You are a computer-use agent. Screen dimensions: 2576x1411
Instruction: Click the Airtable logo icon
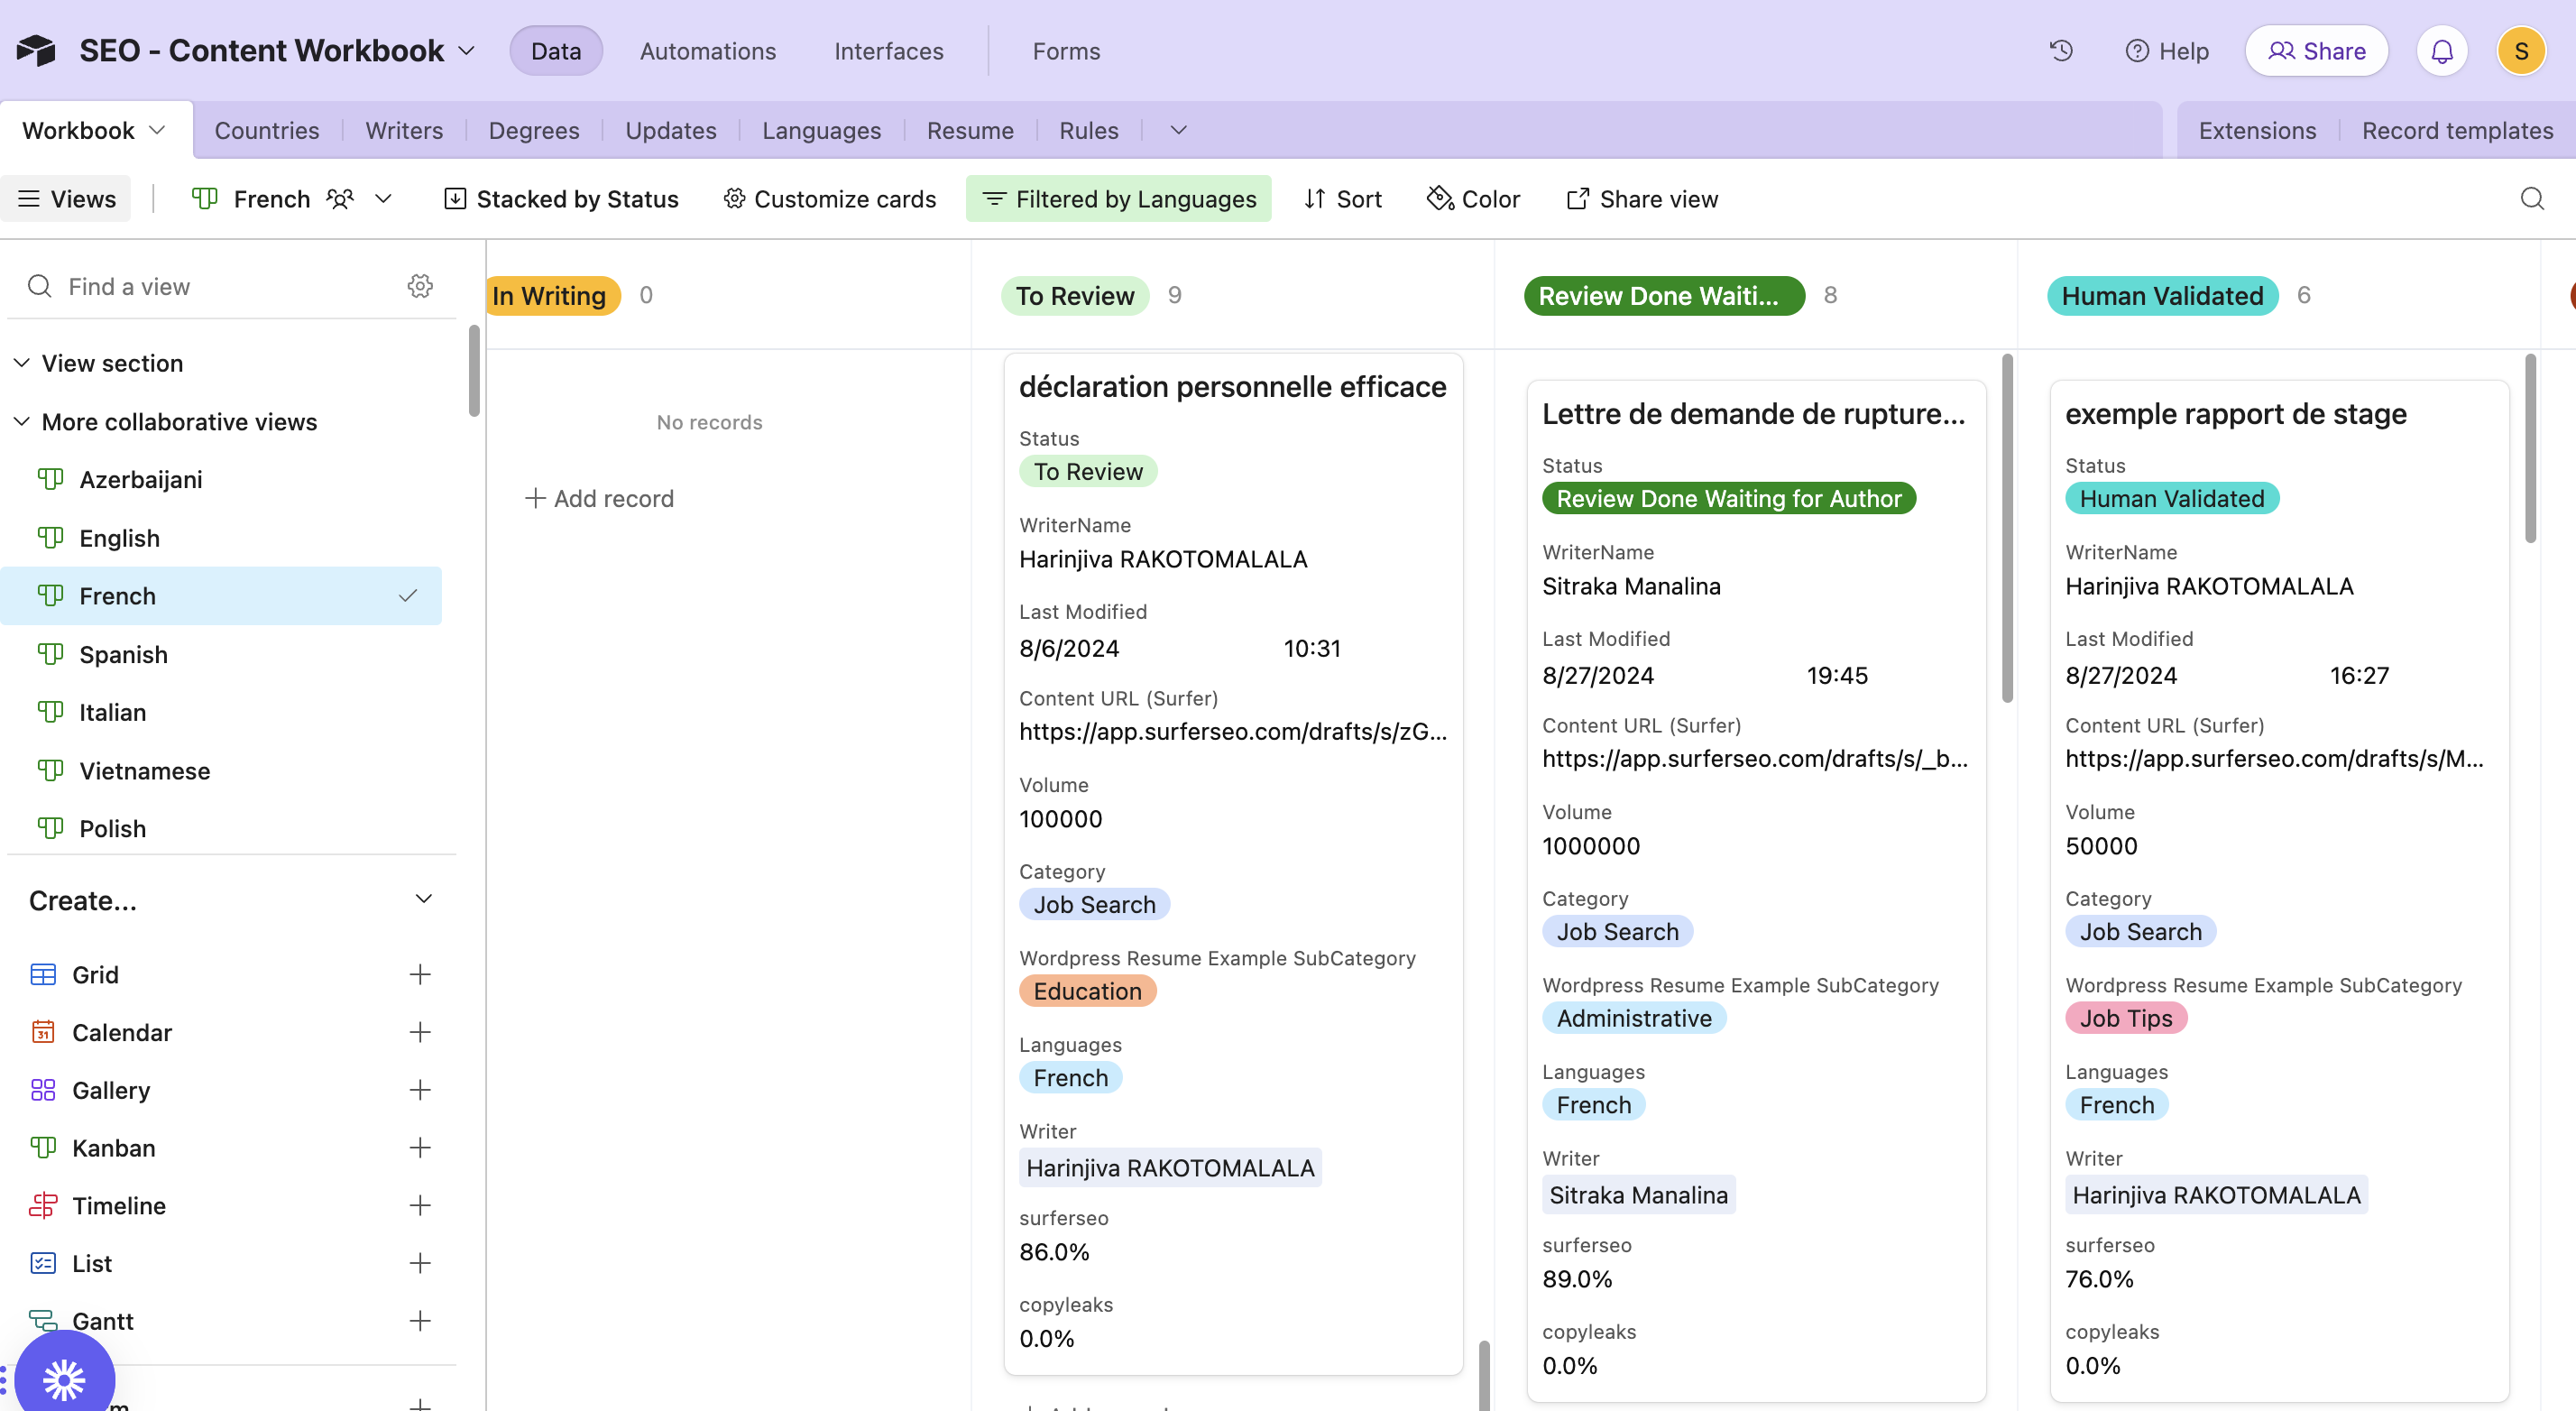[x=36, y=50]
